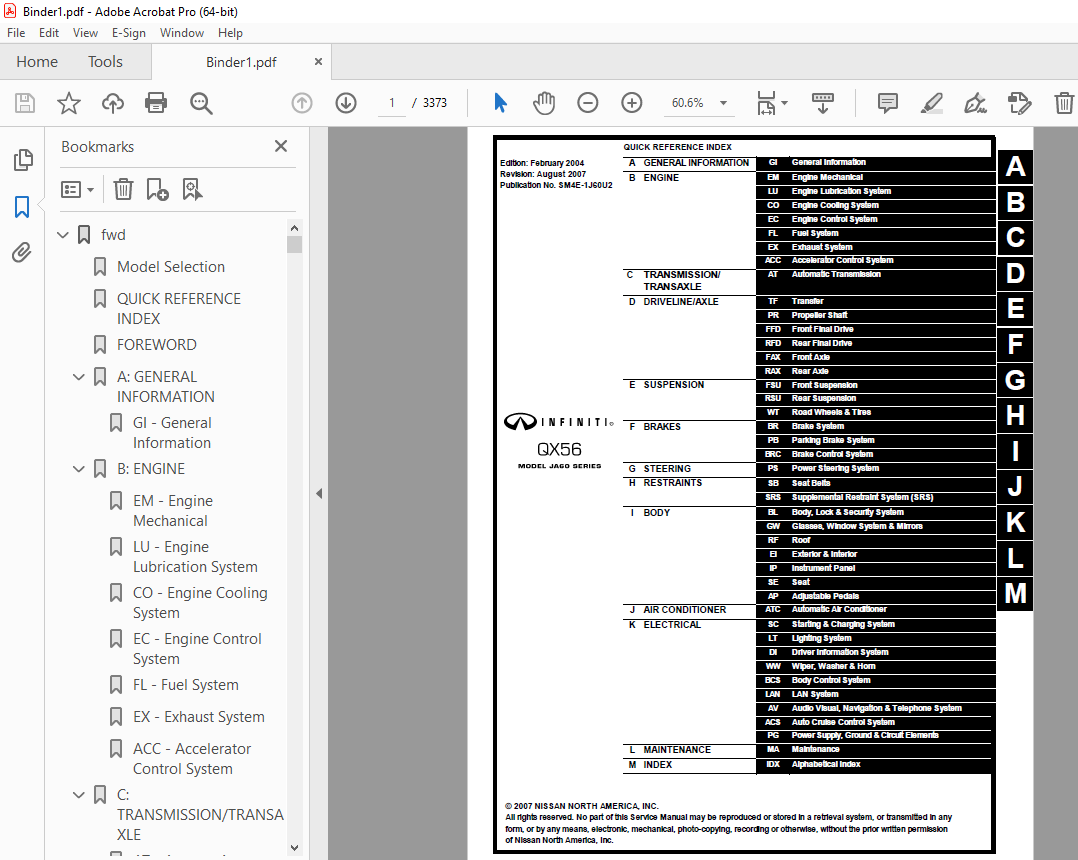Find current bookmark icon

coord(192,189)
